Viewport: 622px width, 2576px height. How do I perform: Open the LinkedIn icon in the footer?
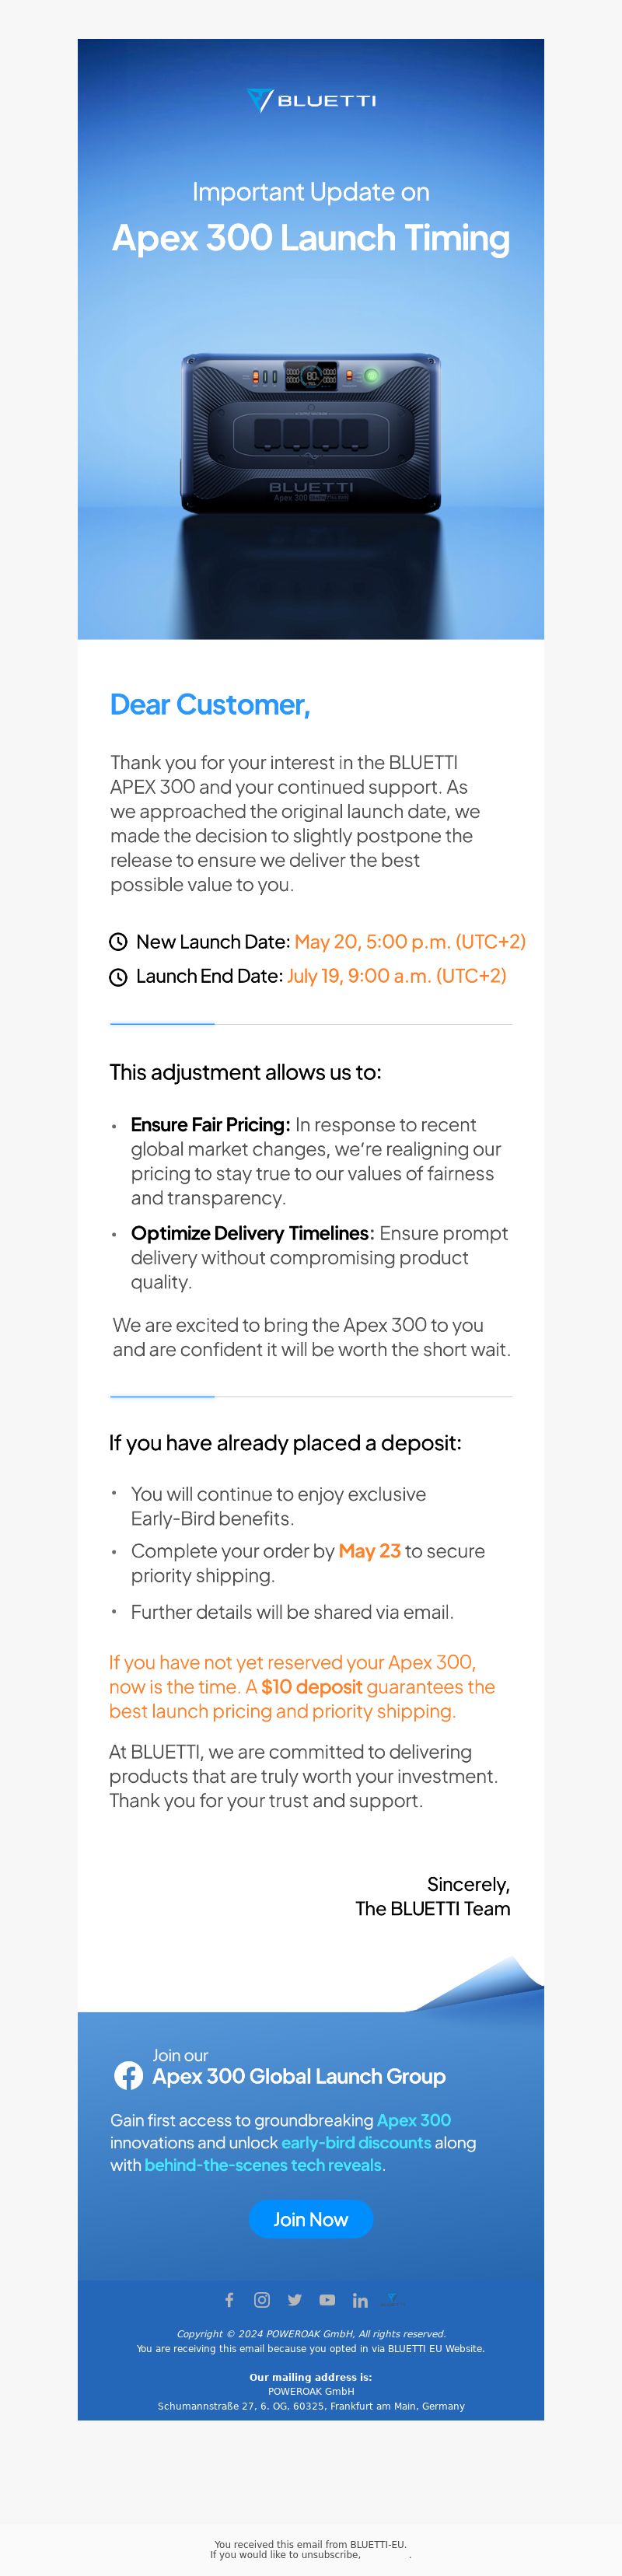[x=360, y=2300]
